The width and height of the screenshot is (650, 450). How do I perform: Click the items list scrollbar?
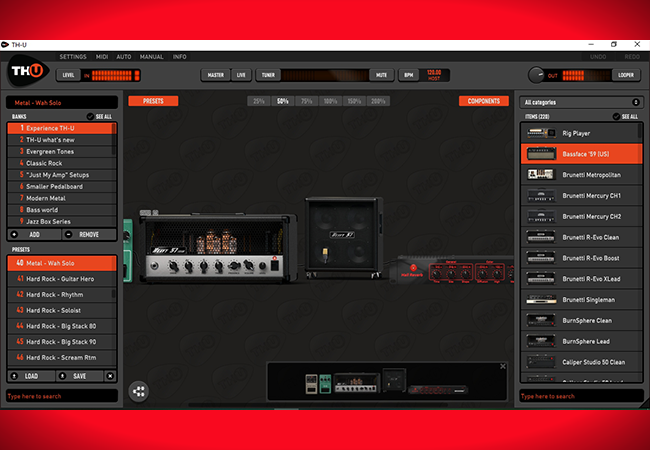[640, 132]
